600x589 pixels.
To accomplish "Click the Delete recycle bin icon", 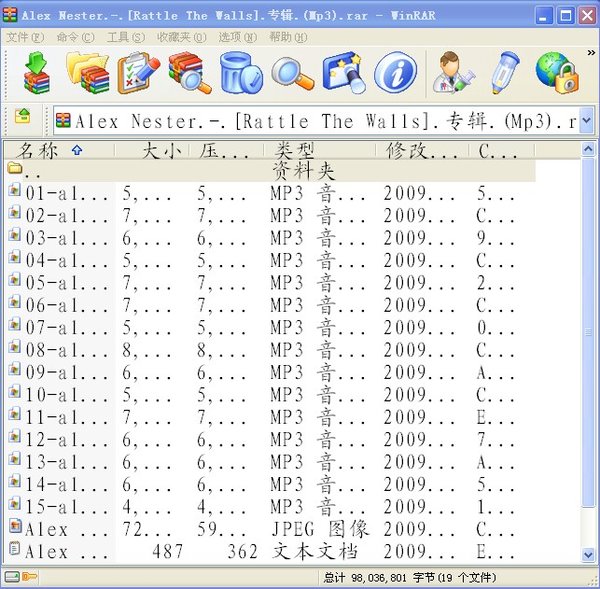I will pyautogui.click(x=241, y=73).
